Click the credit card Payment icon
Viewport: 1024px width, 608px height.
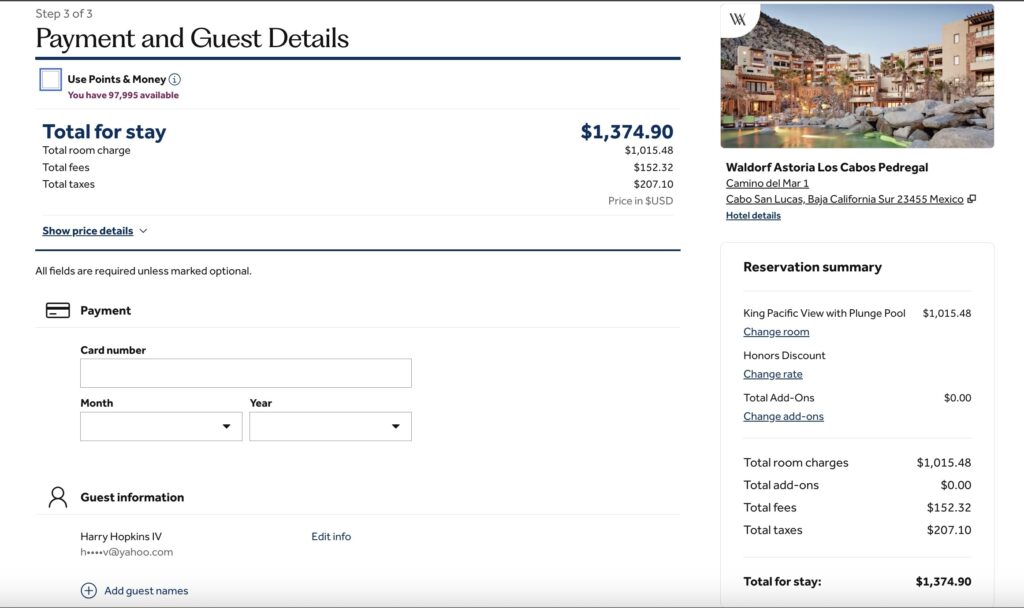coord(58,311)
